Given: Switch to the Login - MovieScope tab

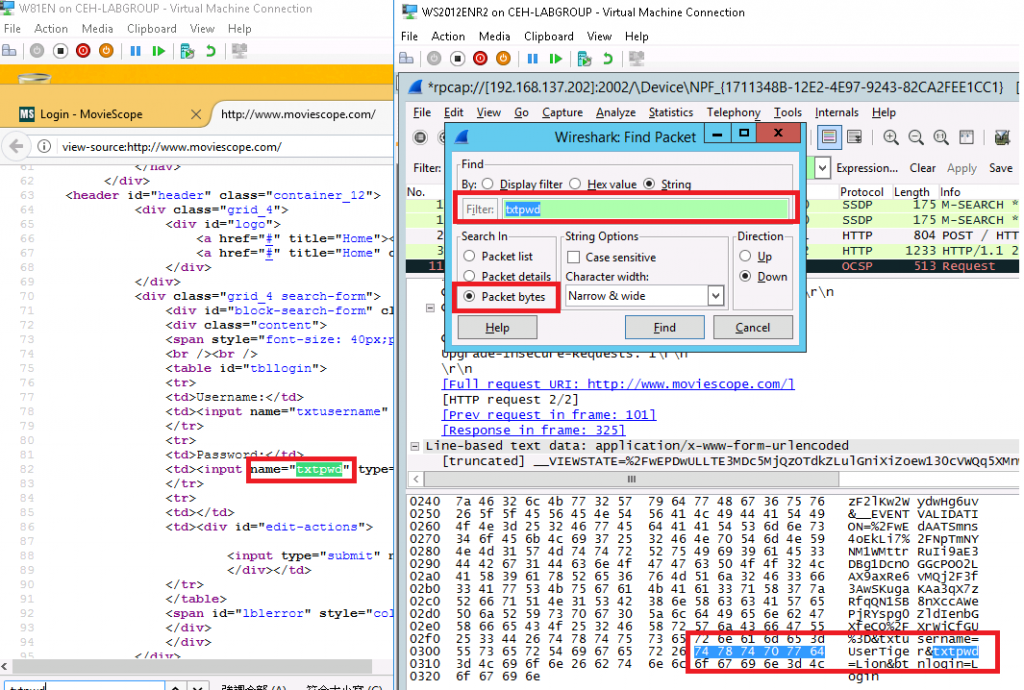Looking at the screenshot, I should tap(91, 114).
